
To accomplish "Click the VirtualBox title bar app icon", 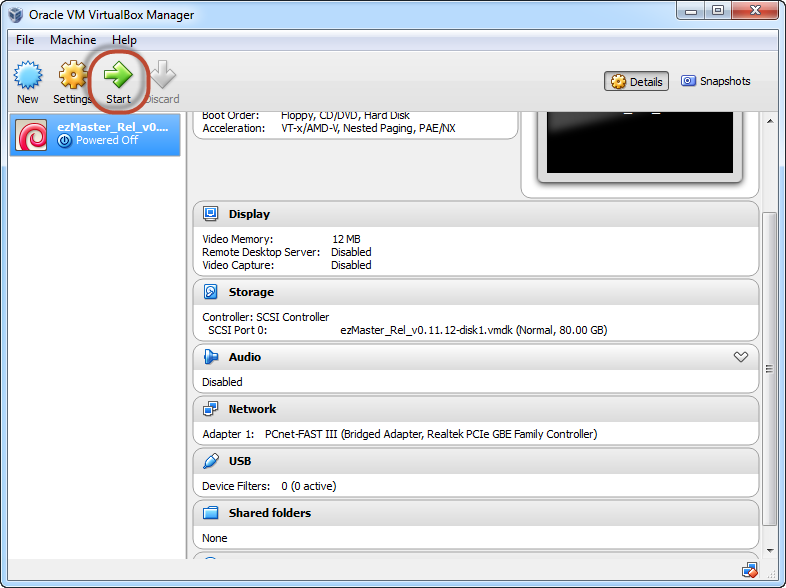I will click(x=16, y=15).
